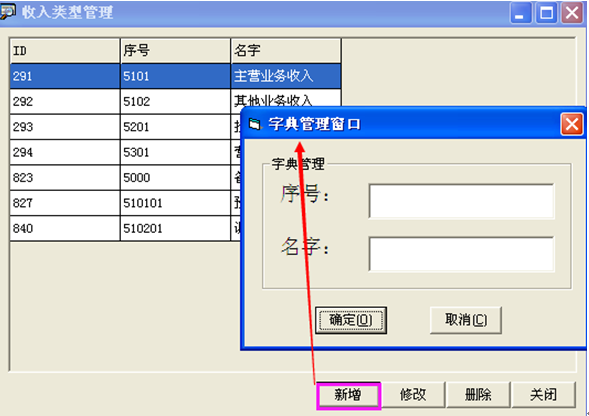The image size is (589, 416).
Task: Click the 收入类型管理 window icon
Action: point(8,11)
